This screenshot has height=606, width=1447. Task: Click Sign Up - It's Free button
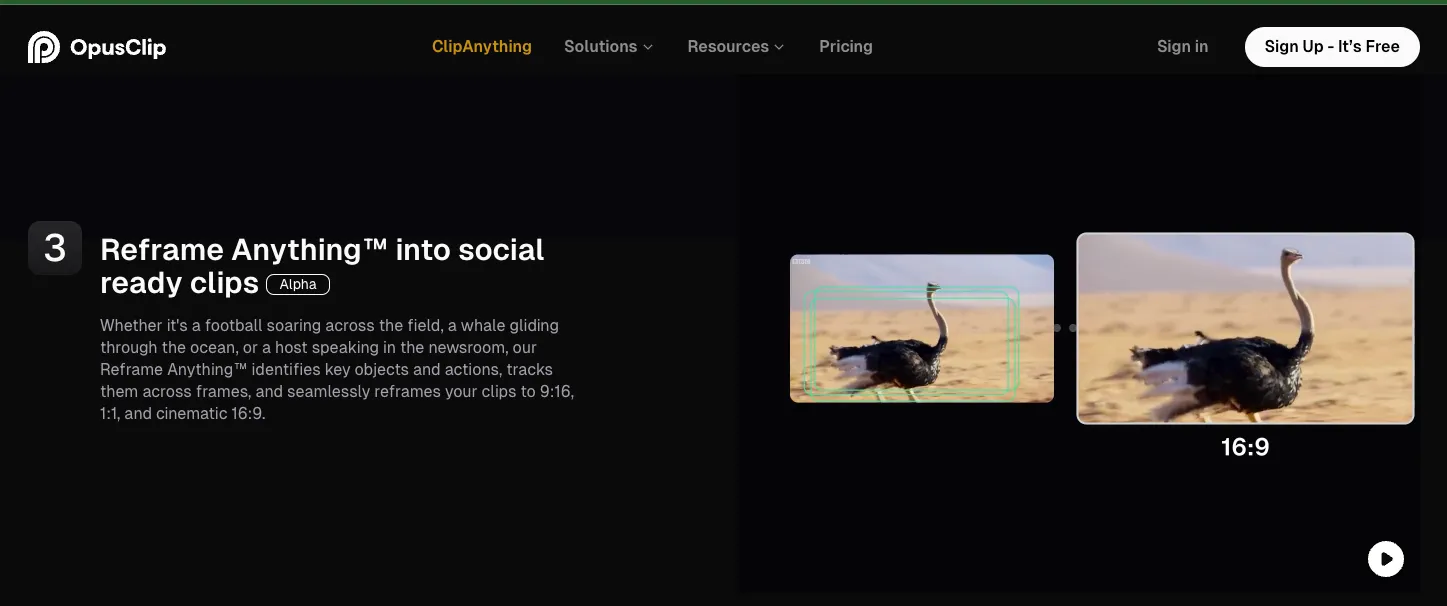(x=1332, y=47)
